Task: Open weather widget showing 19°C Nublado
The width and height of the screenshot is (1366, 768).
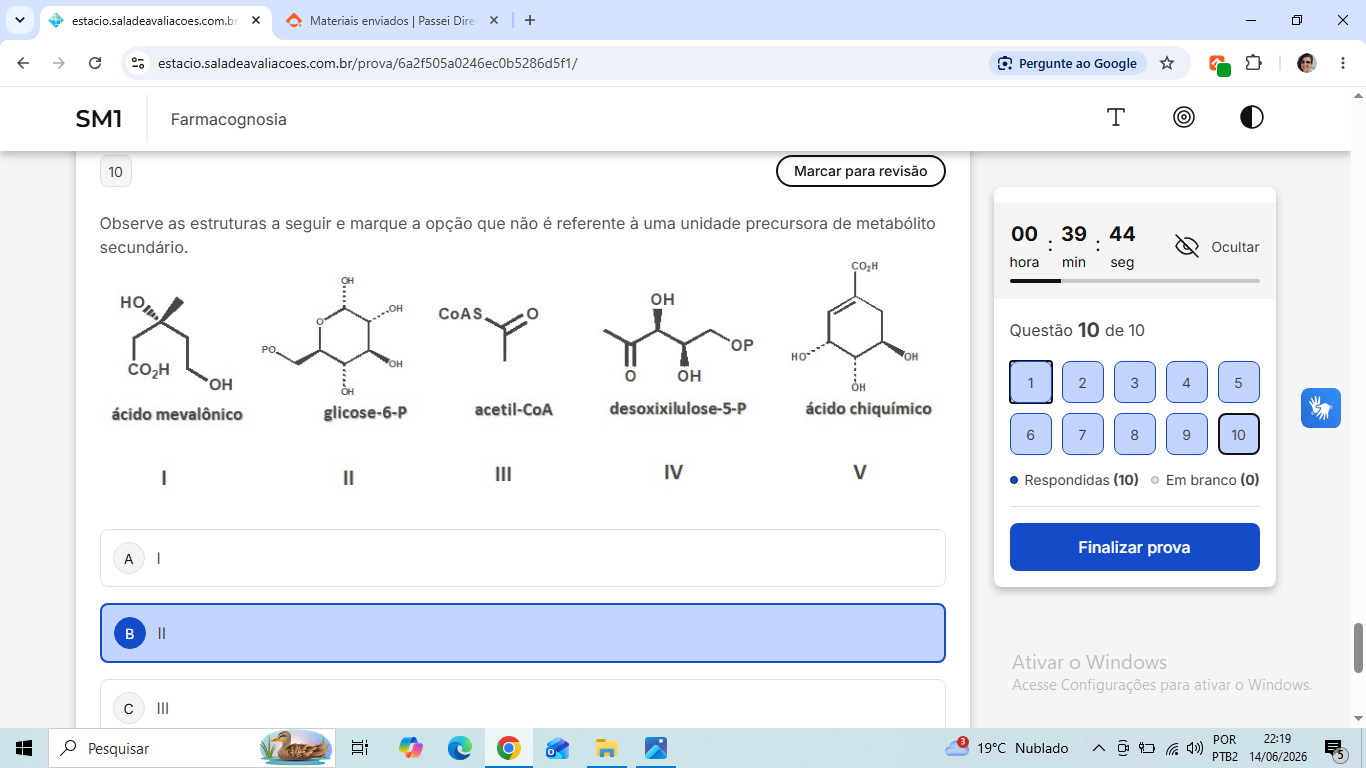Action: coord(1007,748)
